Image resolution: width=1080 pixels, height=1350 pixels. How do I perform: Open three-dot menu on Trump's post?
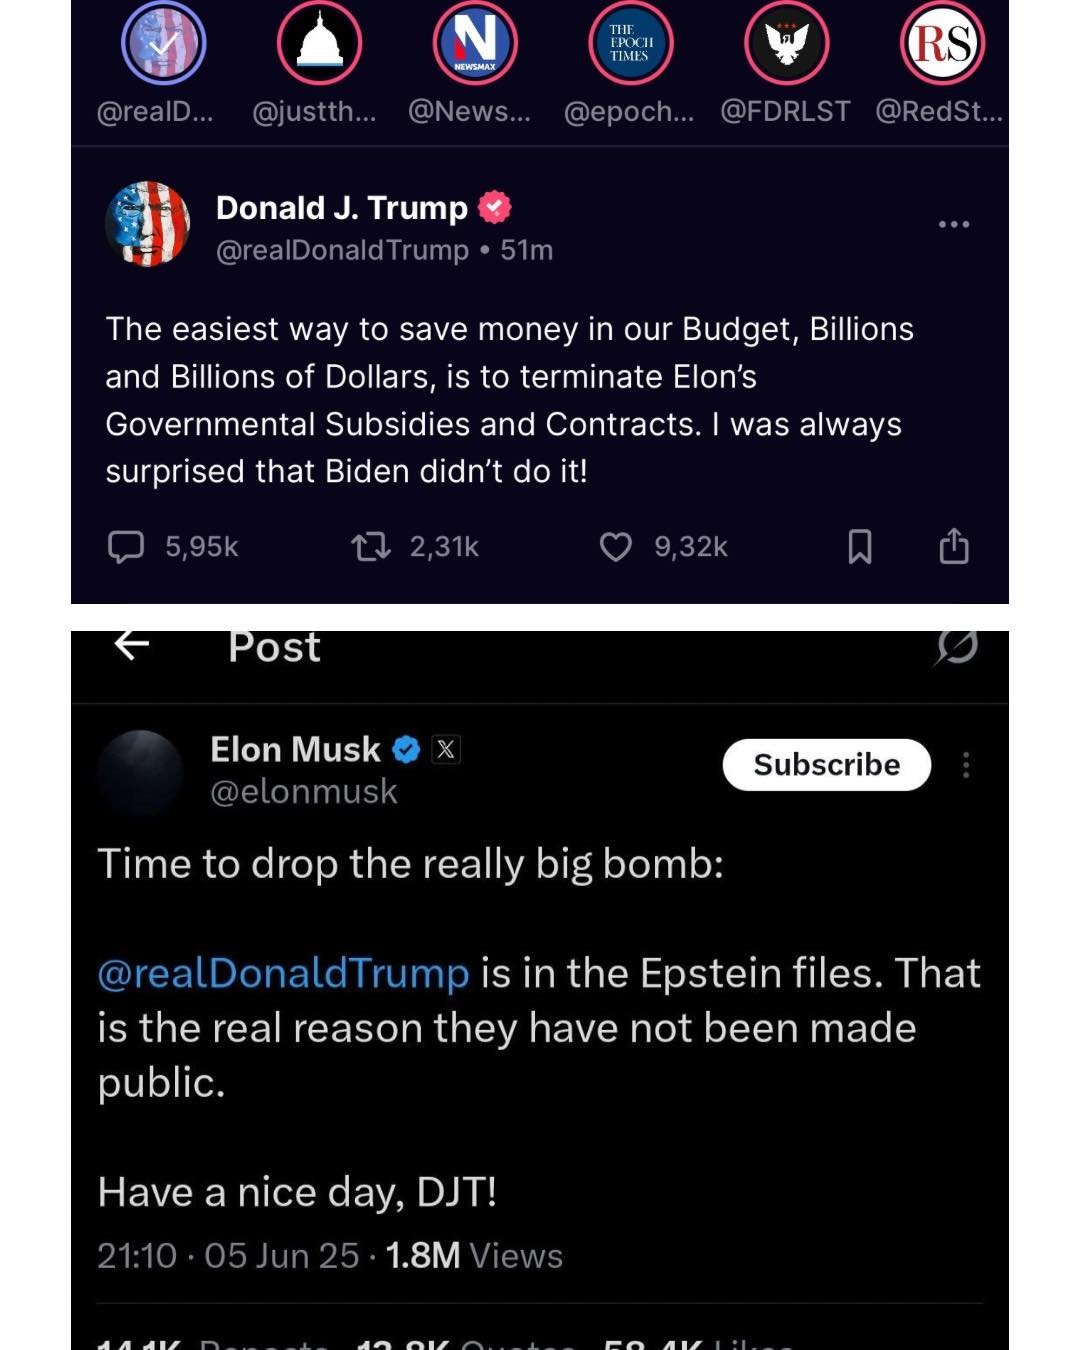954,224
